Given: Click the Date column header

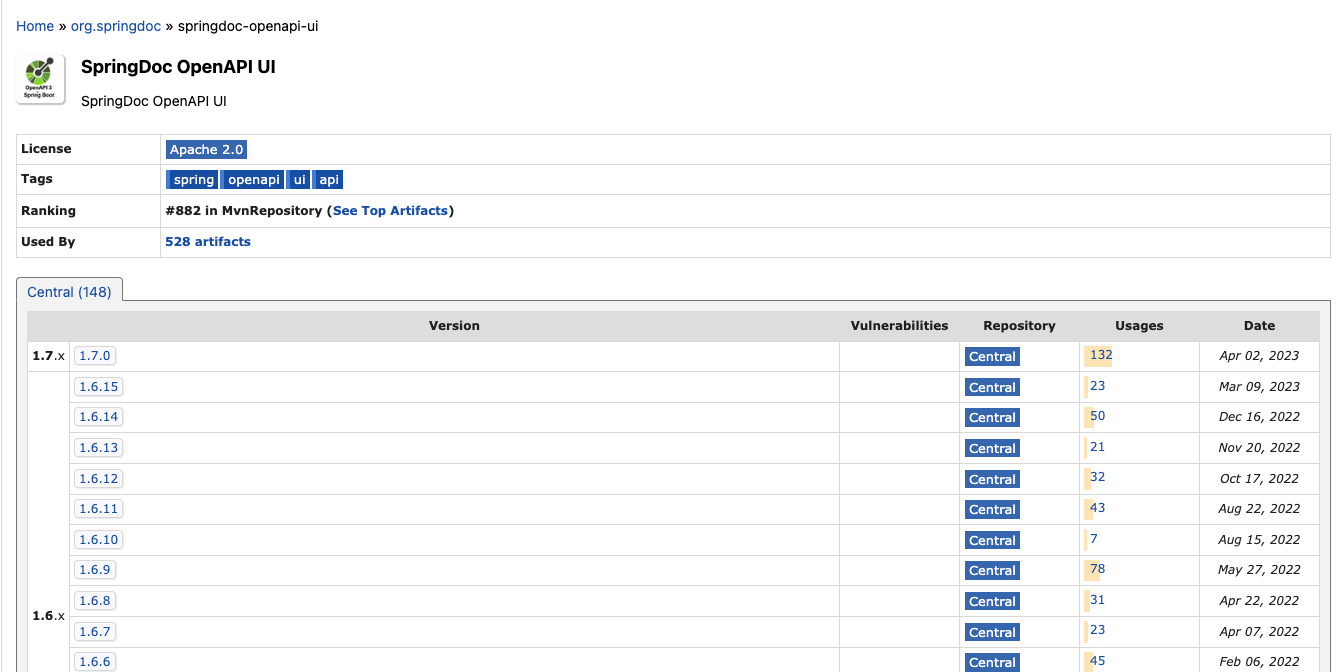Looking at the screenshot, I should click(1259, 326).
